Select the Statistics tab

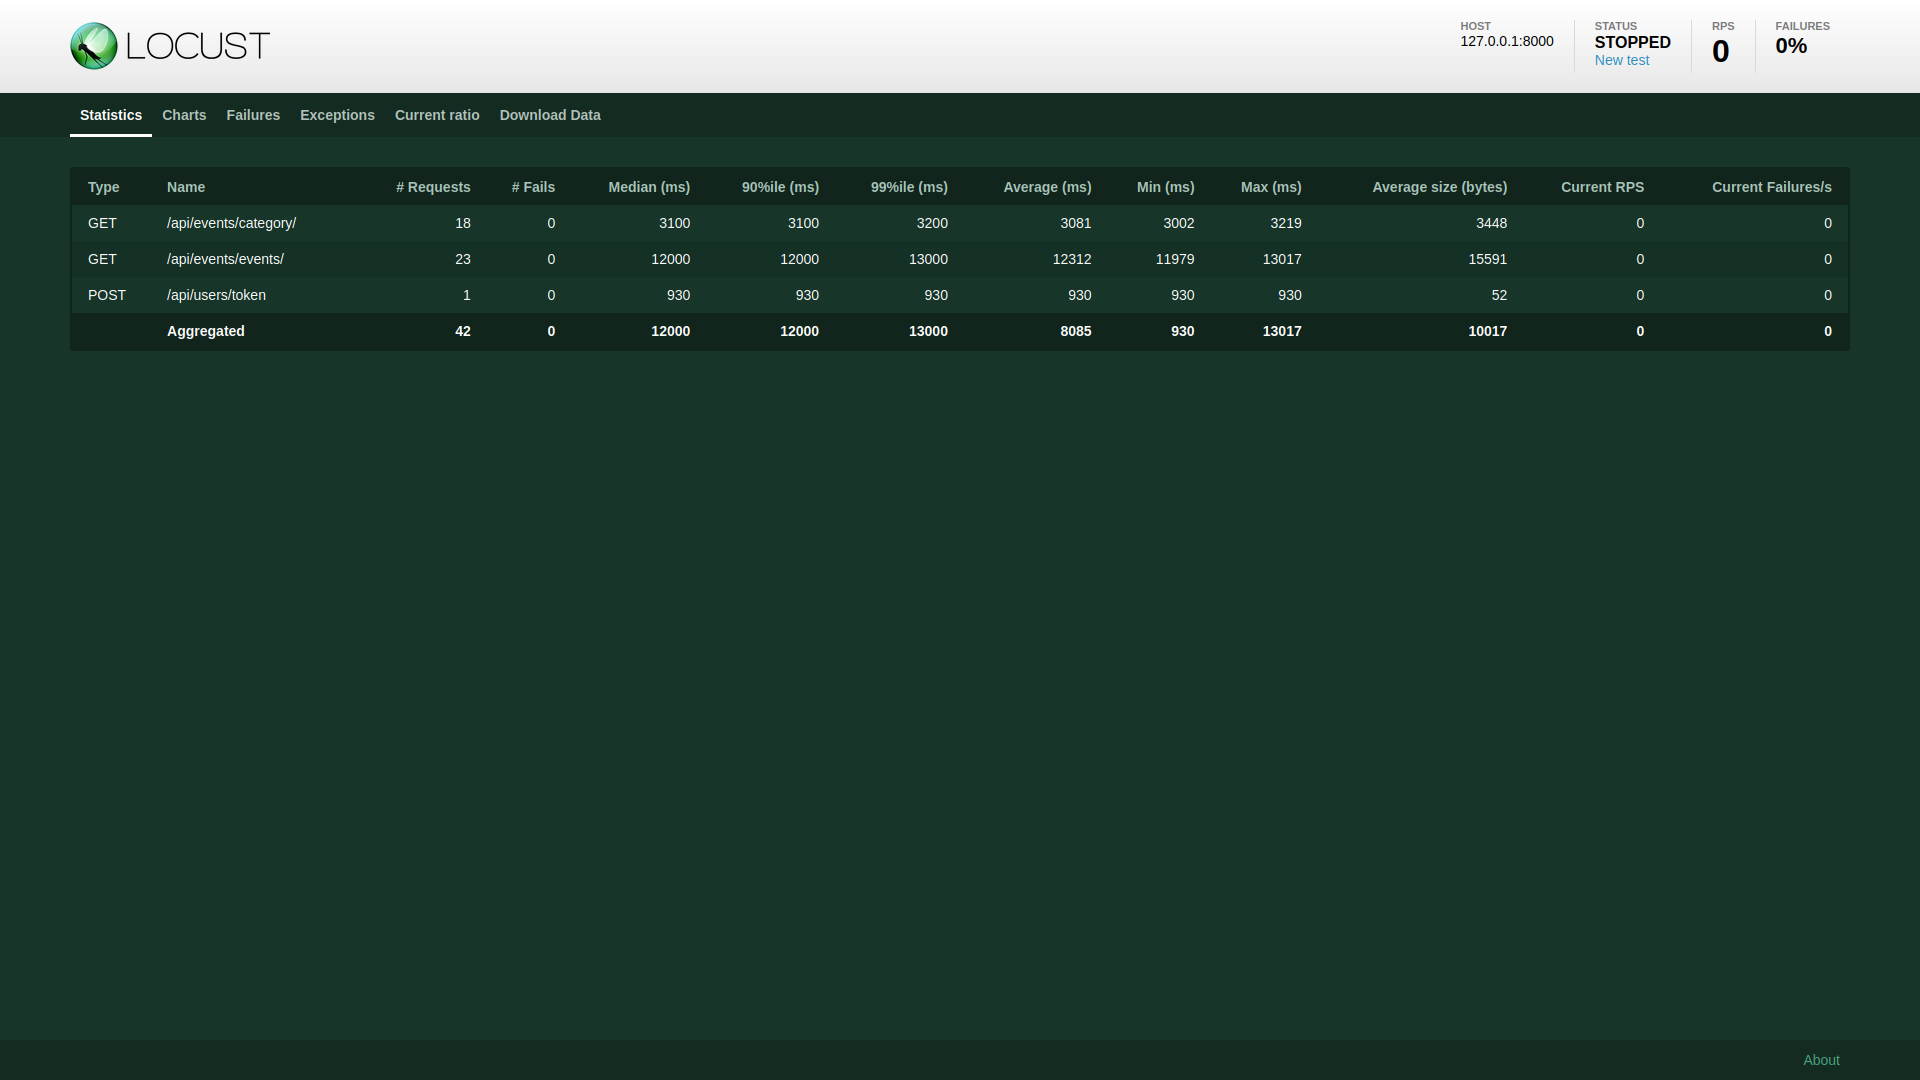[x=110, y=115]
